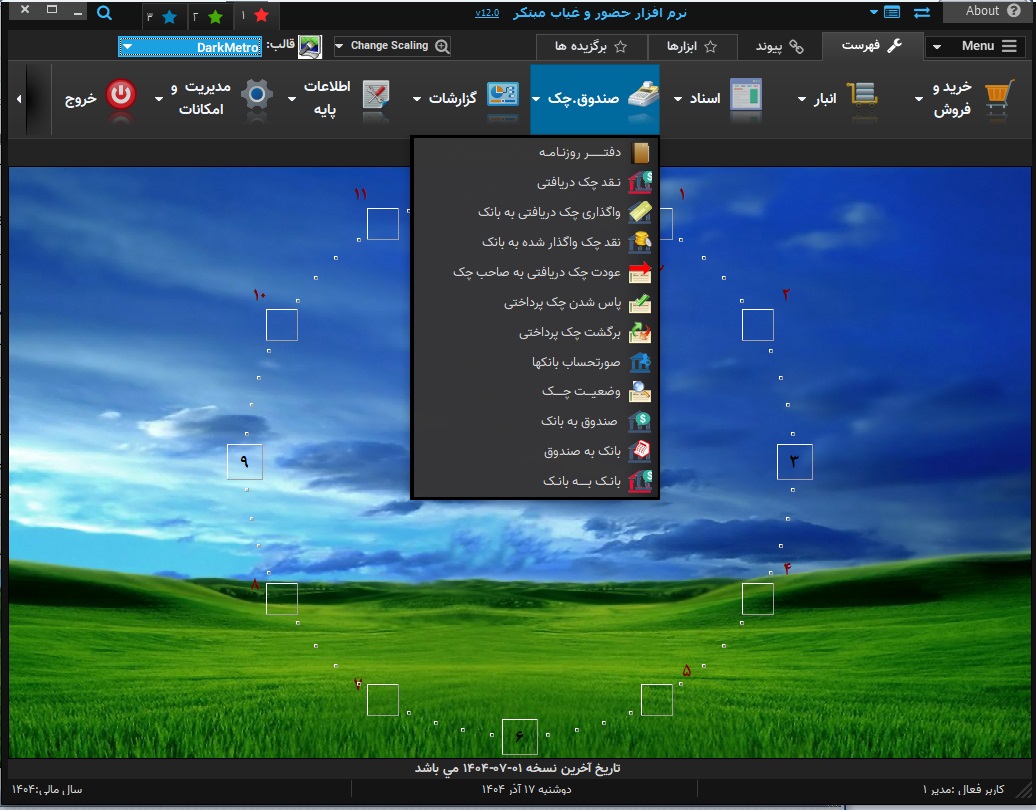The width and height of the screenshot is (1036, 810).
Task: Click the About button
Action: click(987, 11)
